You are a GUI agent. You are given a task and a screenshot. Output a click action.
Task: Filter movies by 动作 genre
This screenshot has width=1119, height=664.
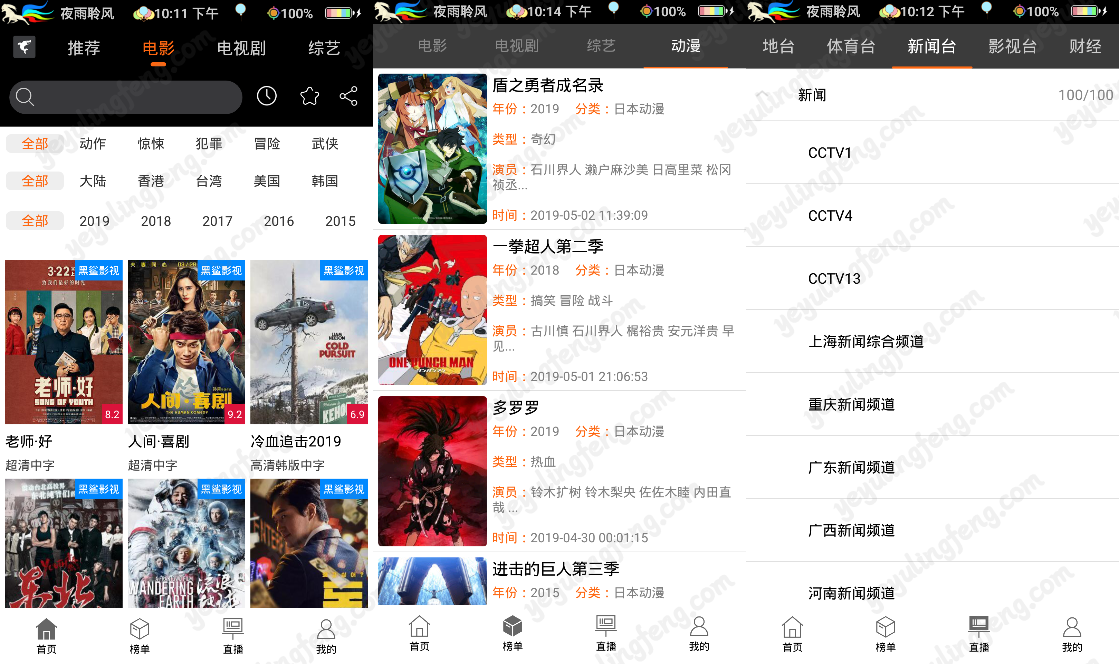(93, 144)
